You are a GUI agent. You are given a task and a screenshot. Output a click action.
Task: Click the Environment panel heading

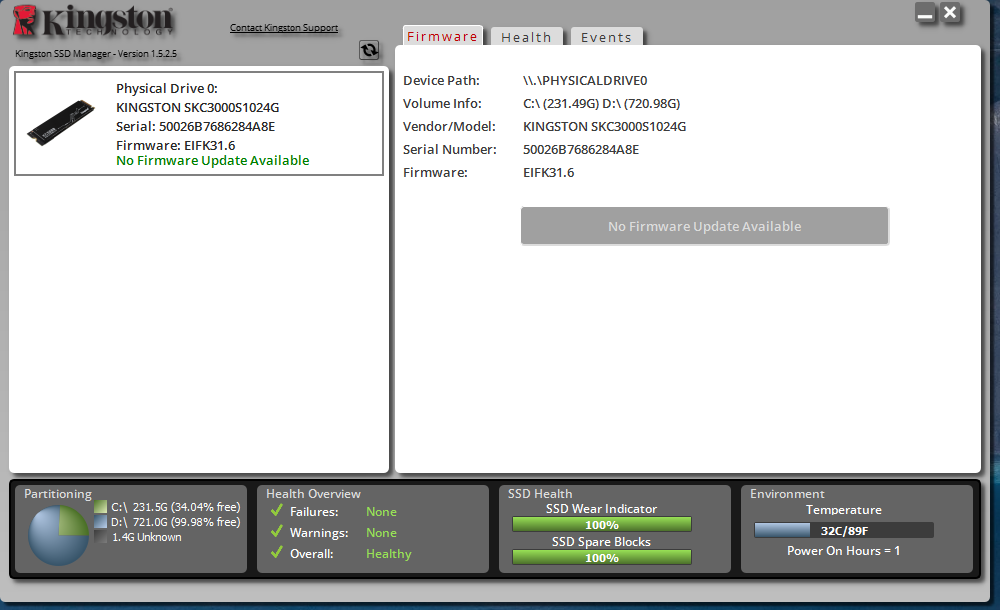tap(787, 494)
